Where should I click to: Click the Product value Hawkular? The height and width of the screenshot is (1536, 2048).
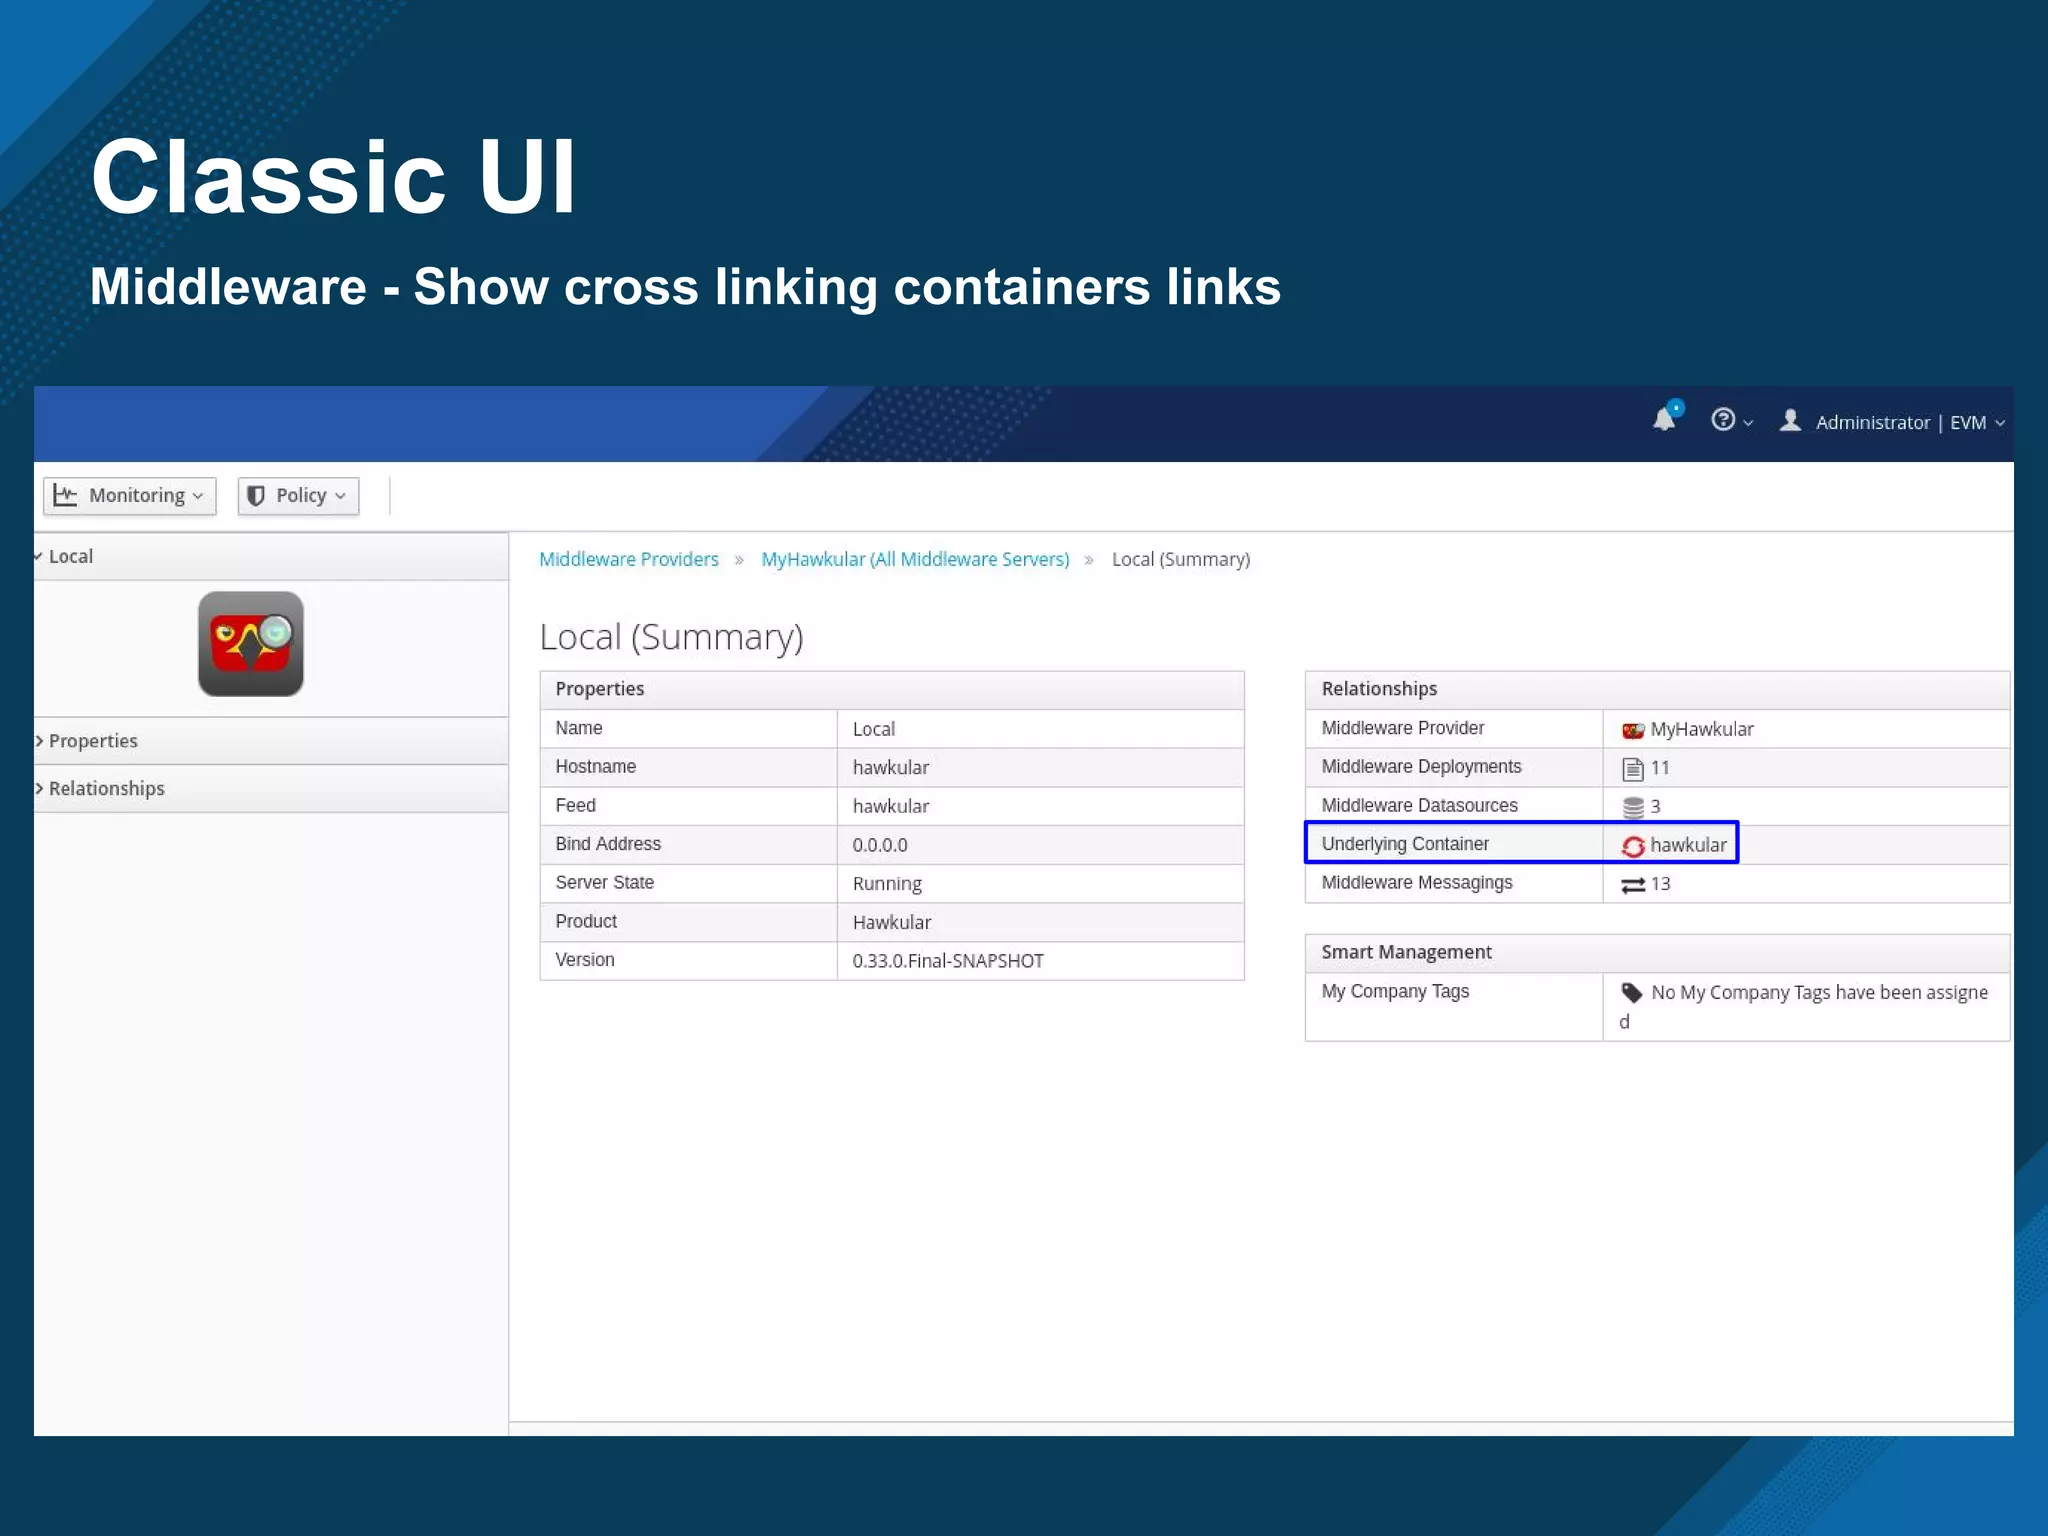891,922
